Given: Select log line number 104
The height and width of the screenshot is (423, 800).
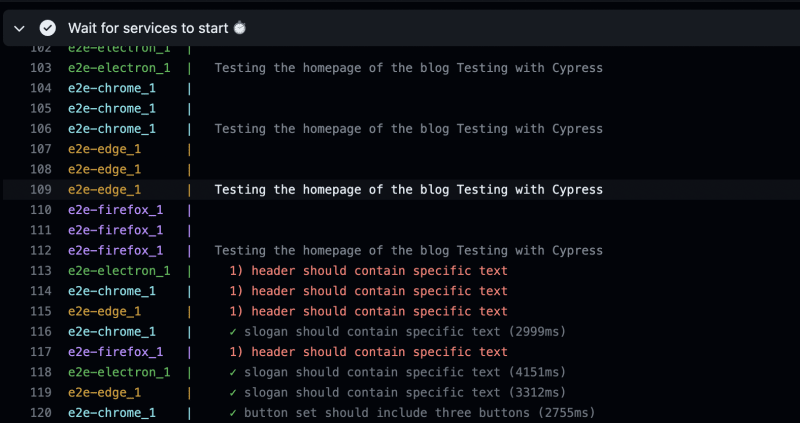Looking at the screenshot, I should click(41, 88).
